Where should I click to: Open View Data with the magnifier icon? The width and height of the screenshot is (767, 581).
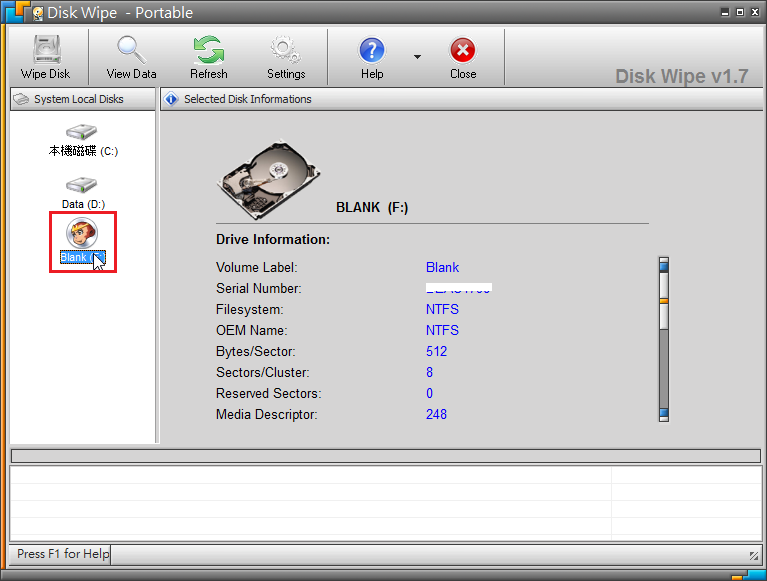coord(131,57)
